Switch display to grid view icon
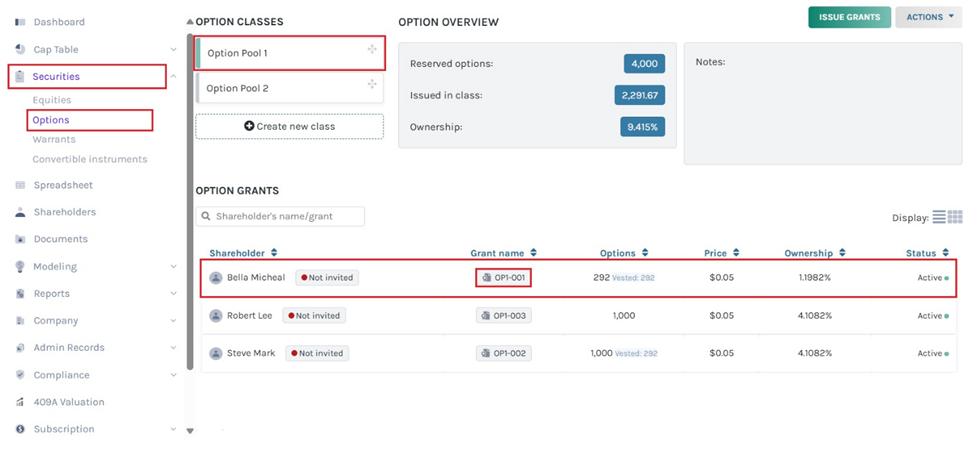This screenshot has width=973, height=451. pos(955,217)
